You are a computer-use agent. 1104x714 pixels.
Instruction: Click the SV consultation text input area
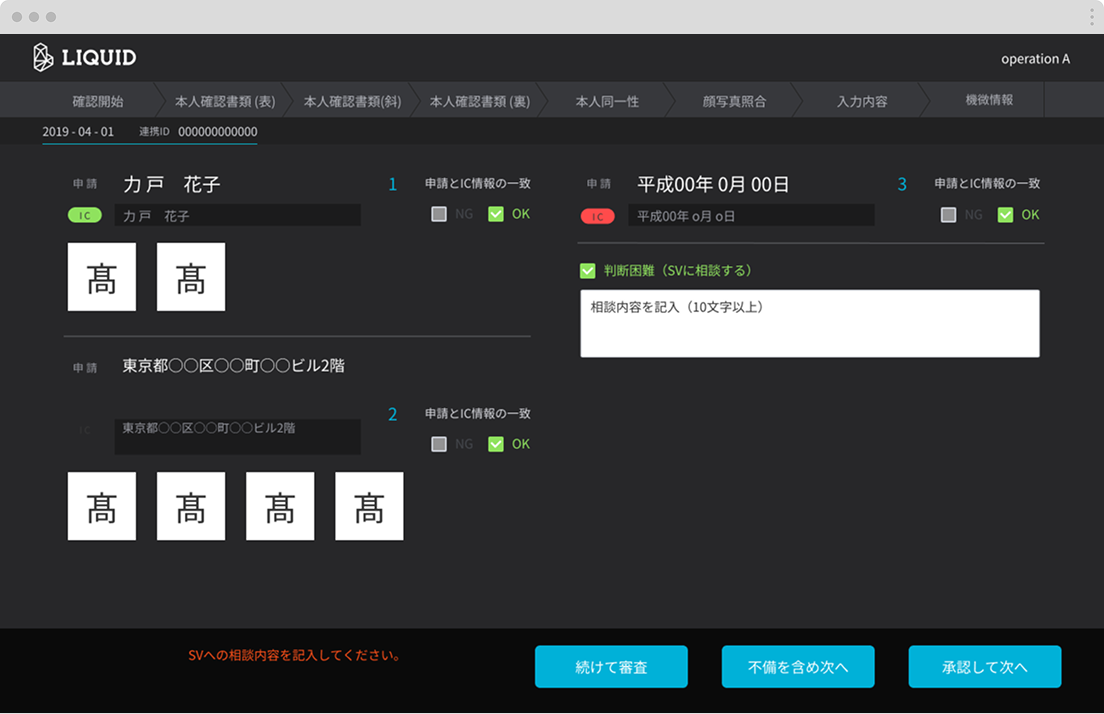[x=809, y=322]
